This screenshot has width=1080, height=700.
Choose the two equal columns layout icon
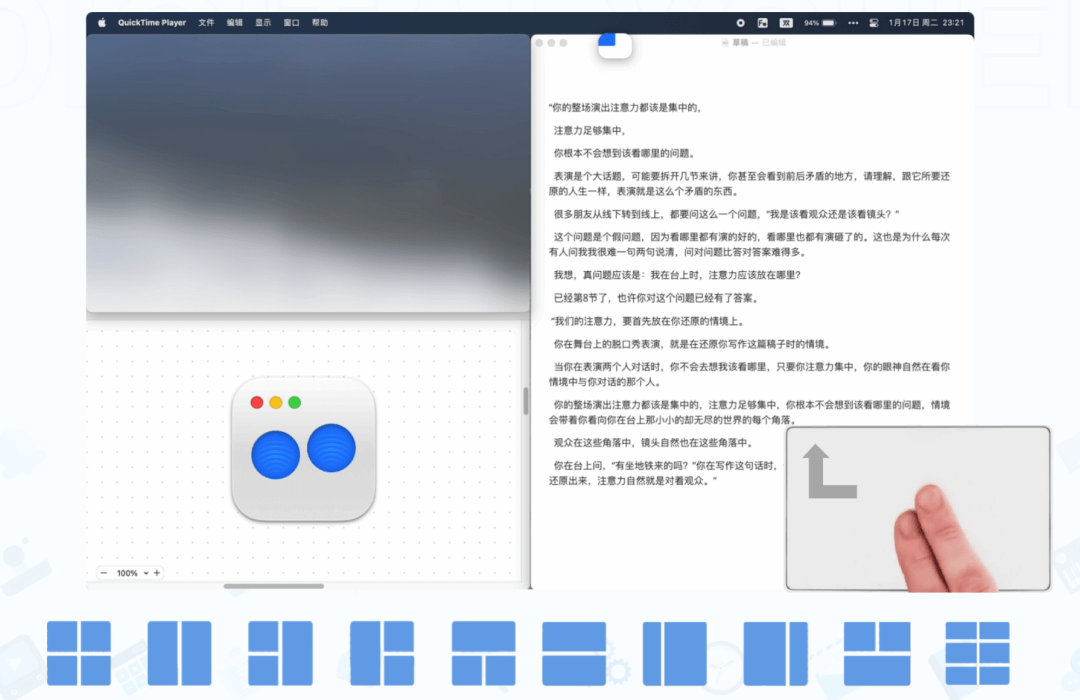[x=180, y=653]
